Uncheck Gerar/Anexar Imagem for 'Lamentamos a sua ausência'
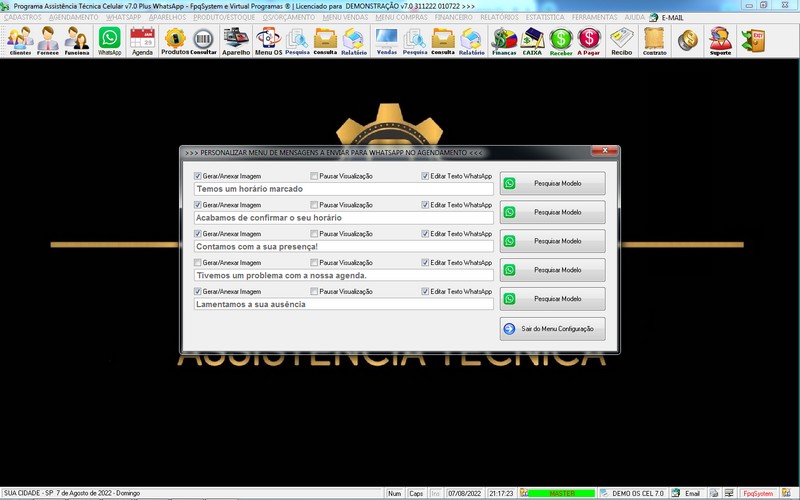Screen dimensions: 800x500 197,291
